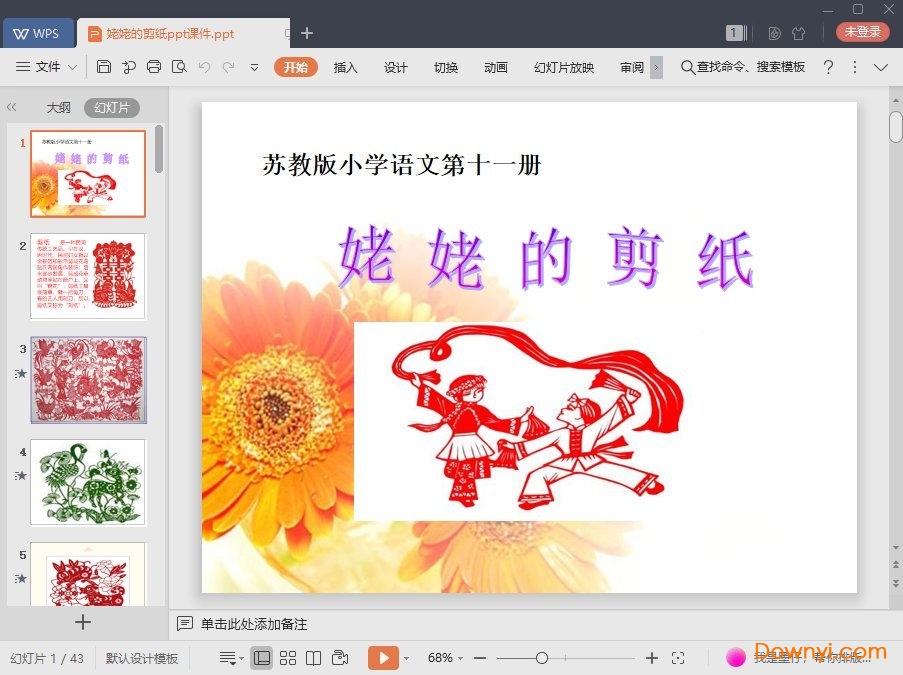Click the Undo icon

[207, 67]
